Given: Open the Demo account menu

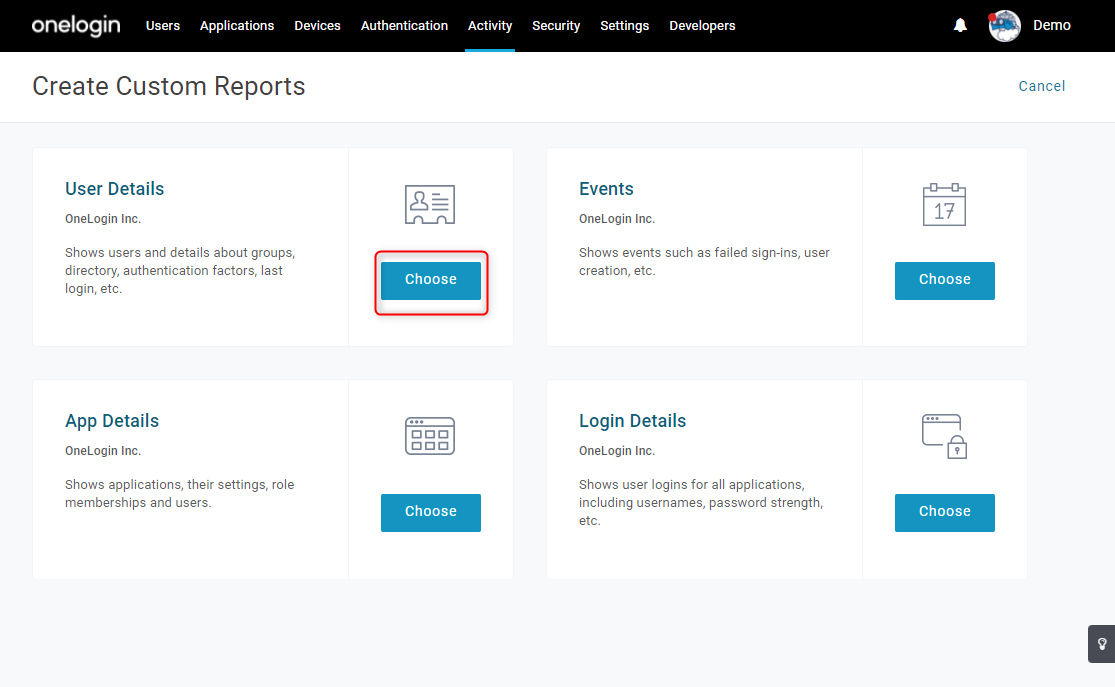Looking at the screenshot, I should point(1052,26).
